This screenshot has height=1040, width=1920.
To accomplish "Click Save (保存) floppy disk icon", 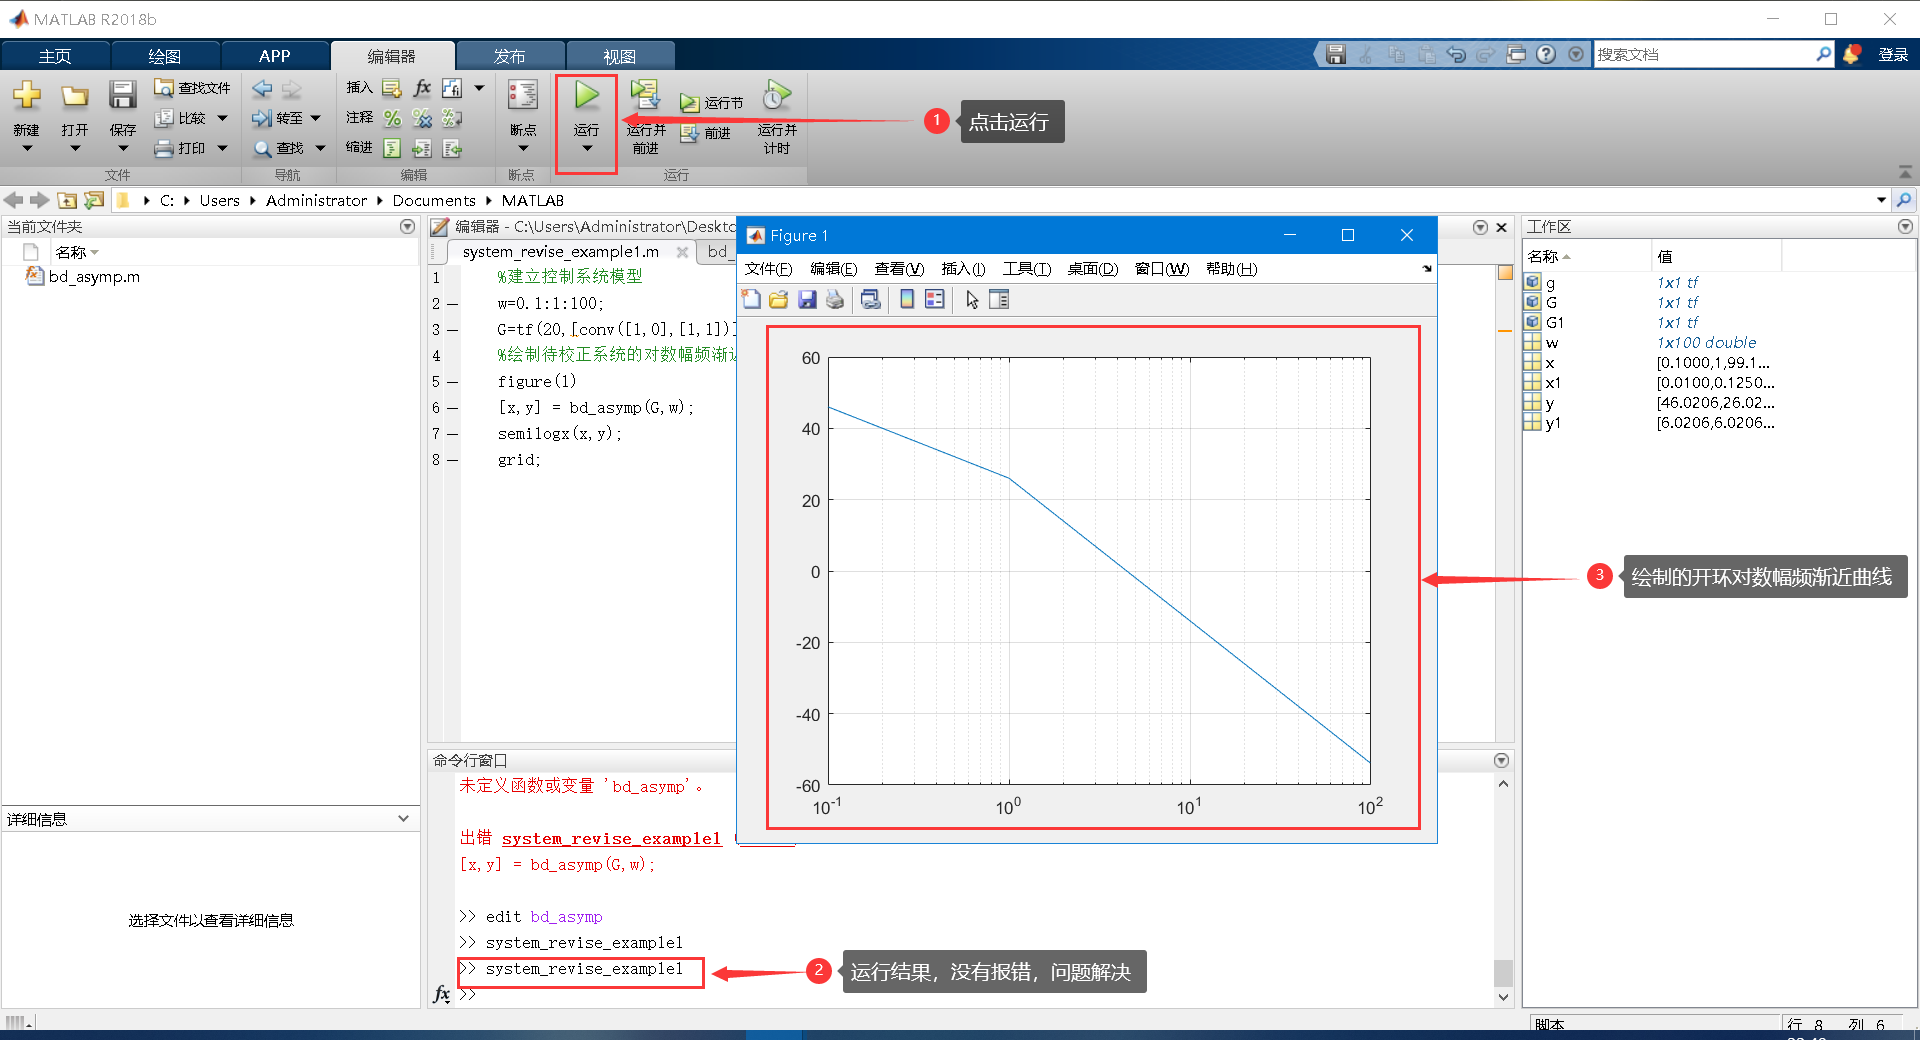I will tap(122, 95).
